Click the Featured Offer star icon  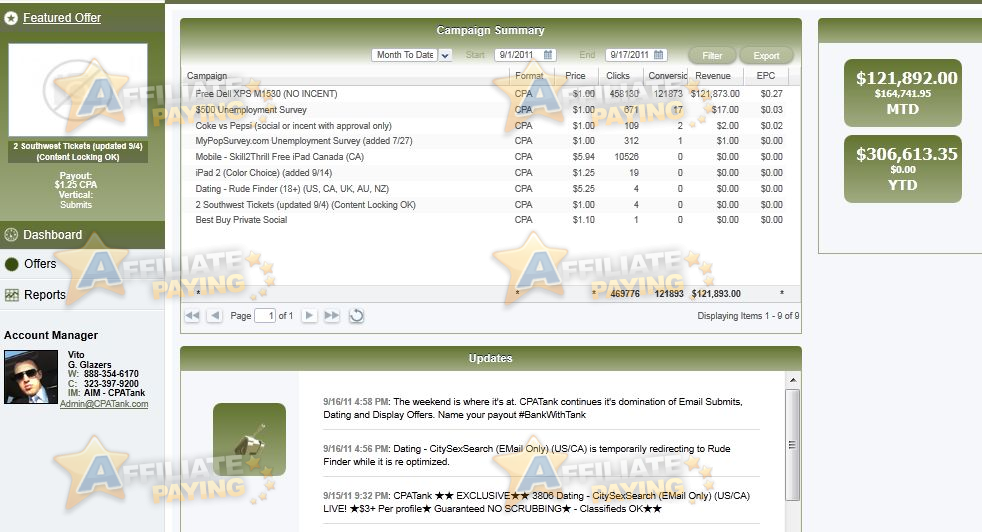11,18
